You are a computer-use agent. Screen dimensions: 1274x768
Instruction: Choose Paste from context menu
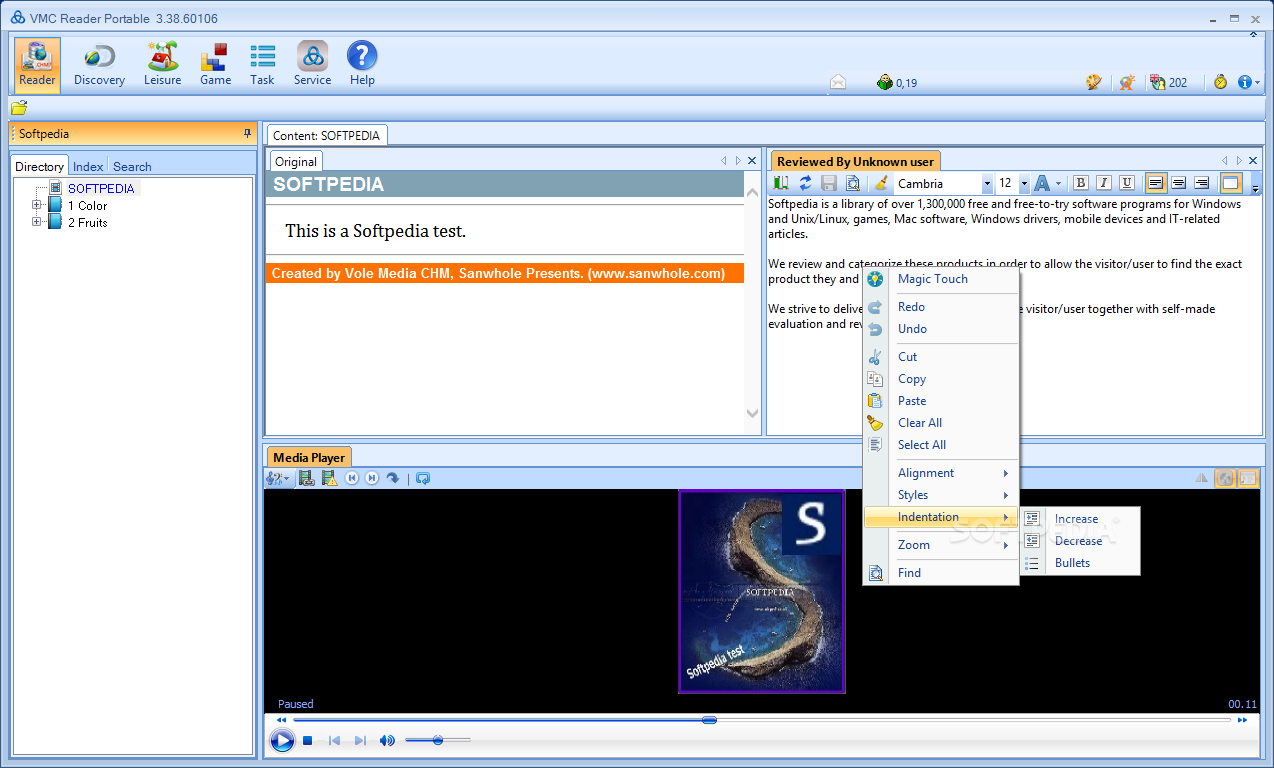(941, 401)
